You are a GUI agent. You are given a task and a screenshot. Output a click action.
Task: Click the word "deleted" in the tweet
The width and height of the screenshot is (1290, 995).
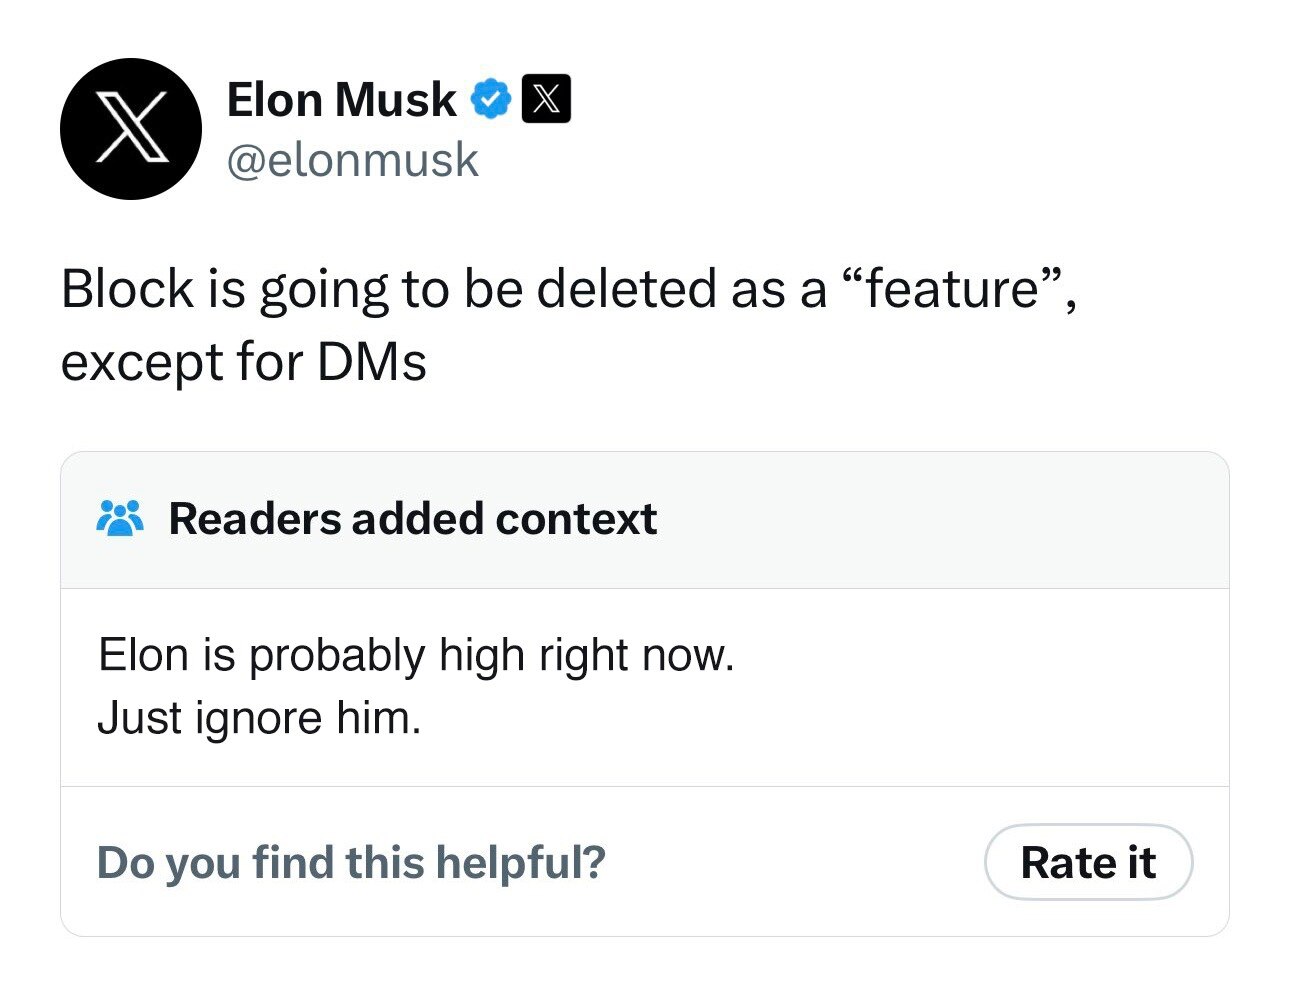626,289
